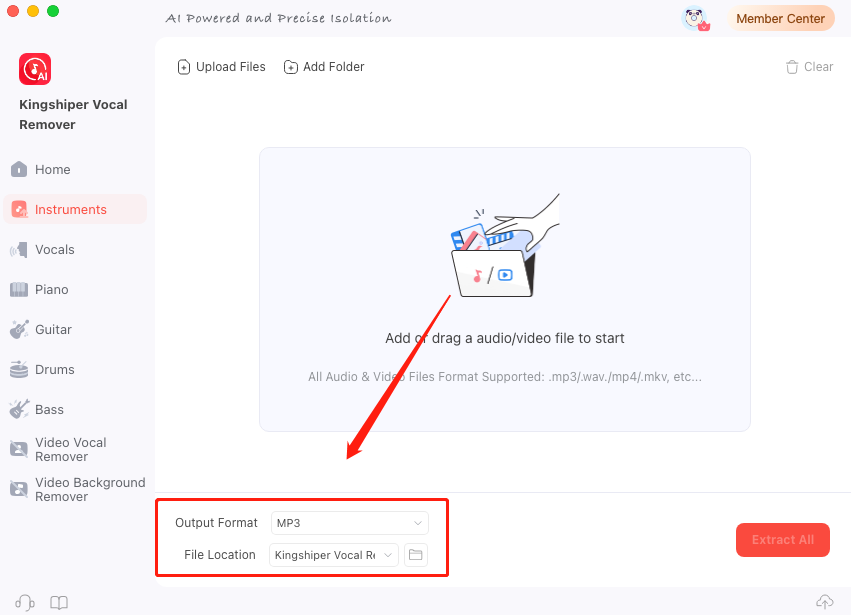Click the cloud upload icon
Image resolution: width=851 pixels, height=615 pixels.
(x=825, y=601)
